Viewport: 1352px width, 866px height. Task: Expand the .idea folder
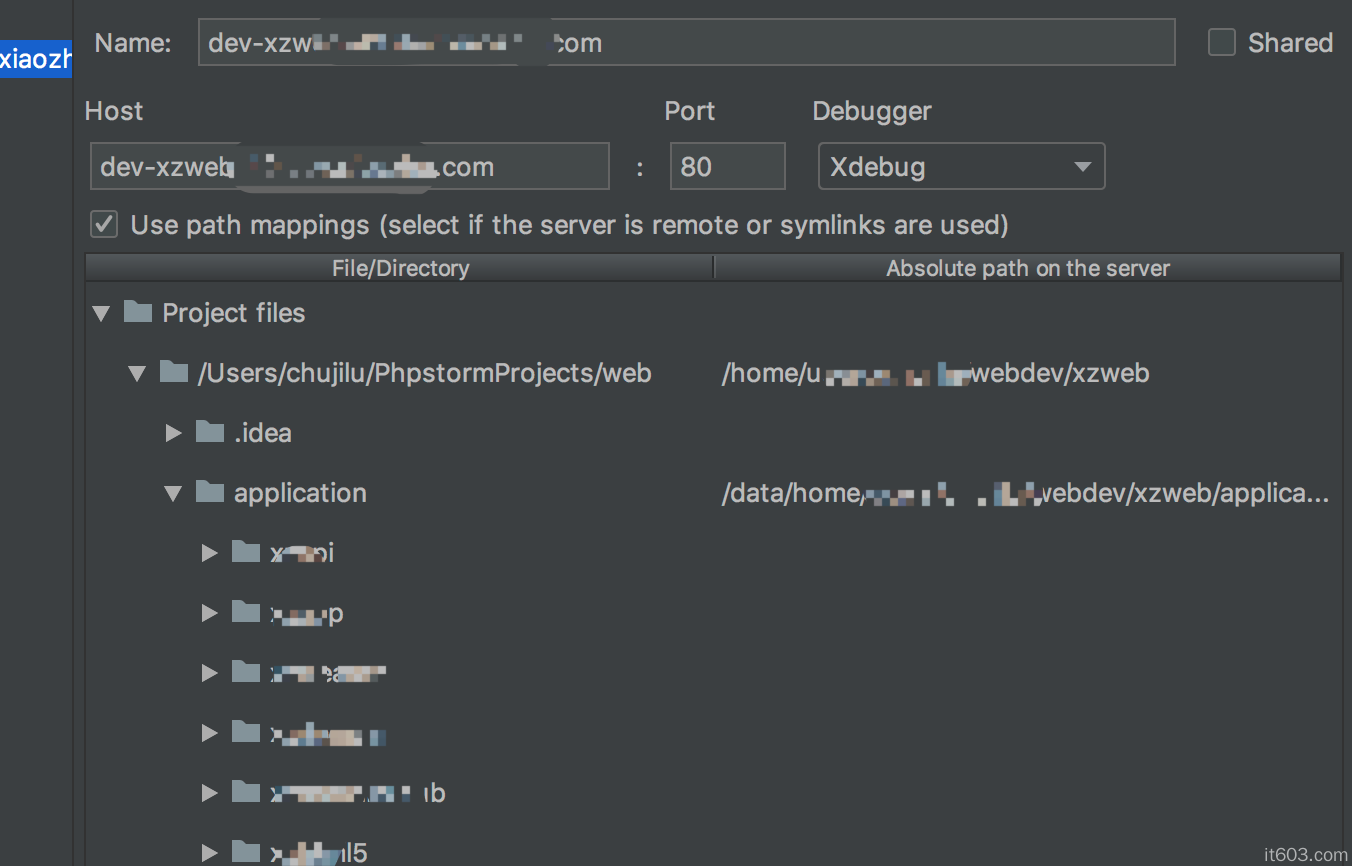[x=173, y=433]
